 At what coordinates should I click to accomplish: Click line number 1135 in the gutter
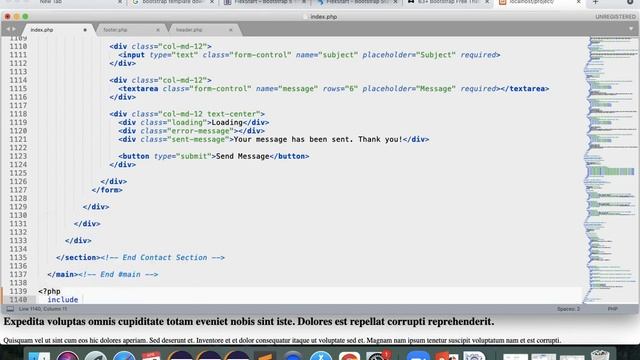click(18, 258)
